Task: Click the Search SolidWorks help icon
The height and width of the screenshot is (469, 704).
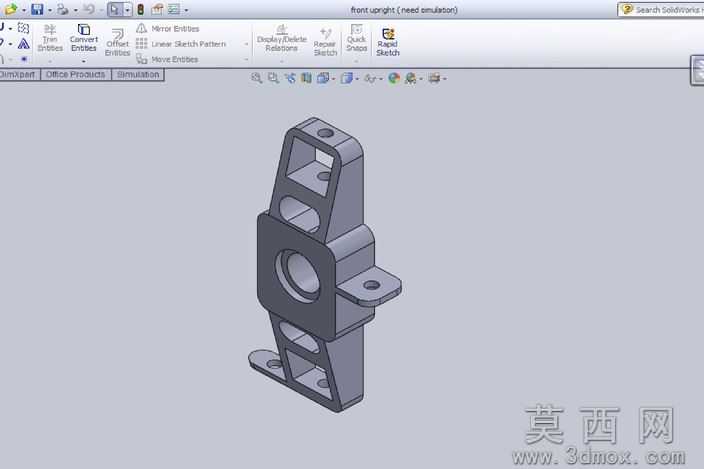Action: click(627, 9)
